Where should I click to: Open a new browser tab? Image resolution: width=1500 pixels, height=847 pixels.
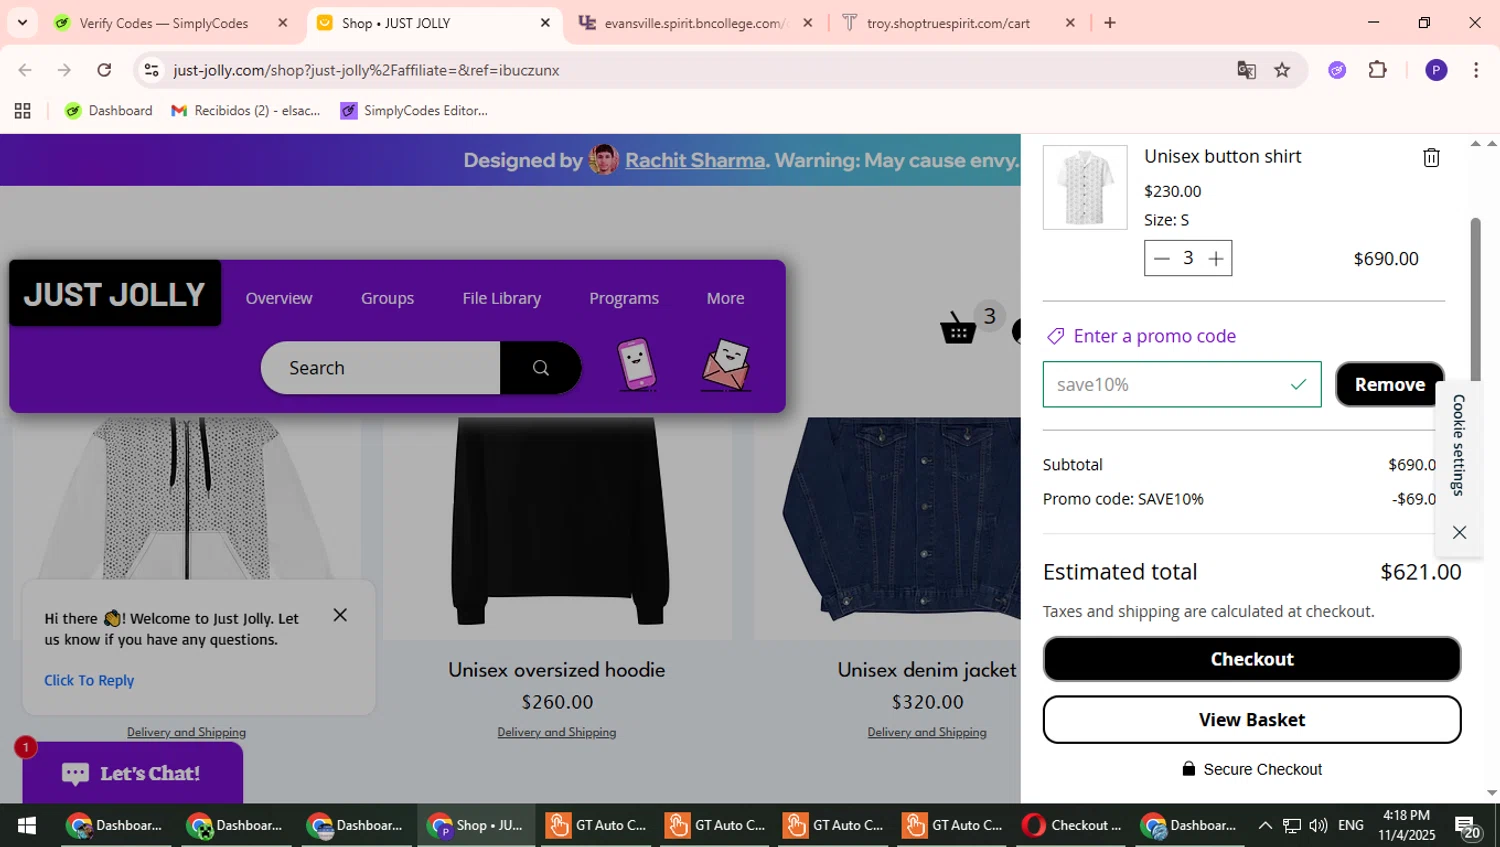click(x=1110, y=23)
